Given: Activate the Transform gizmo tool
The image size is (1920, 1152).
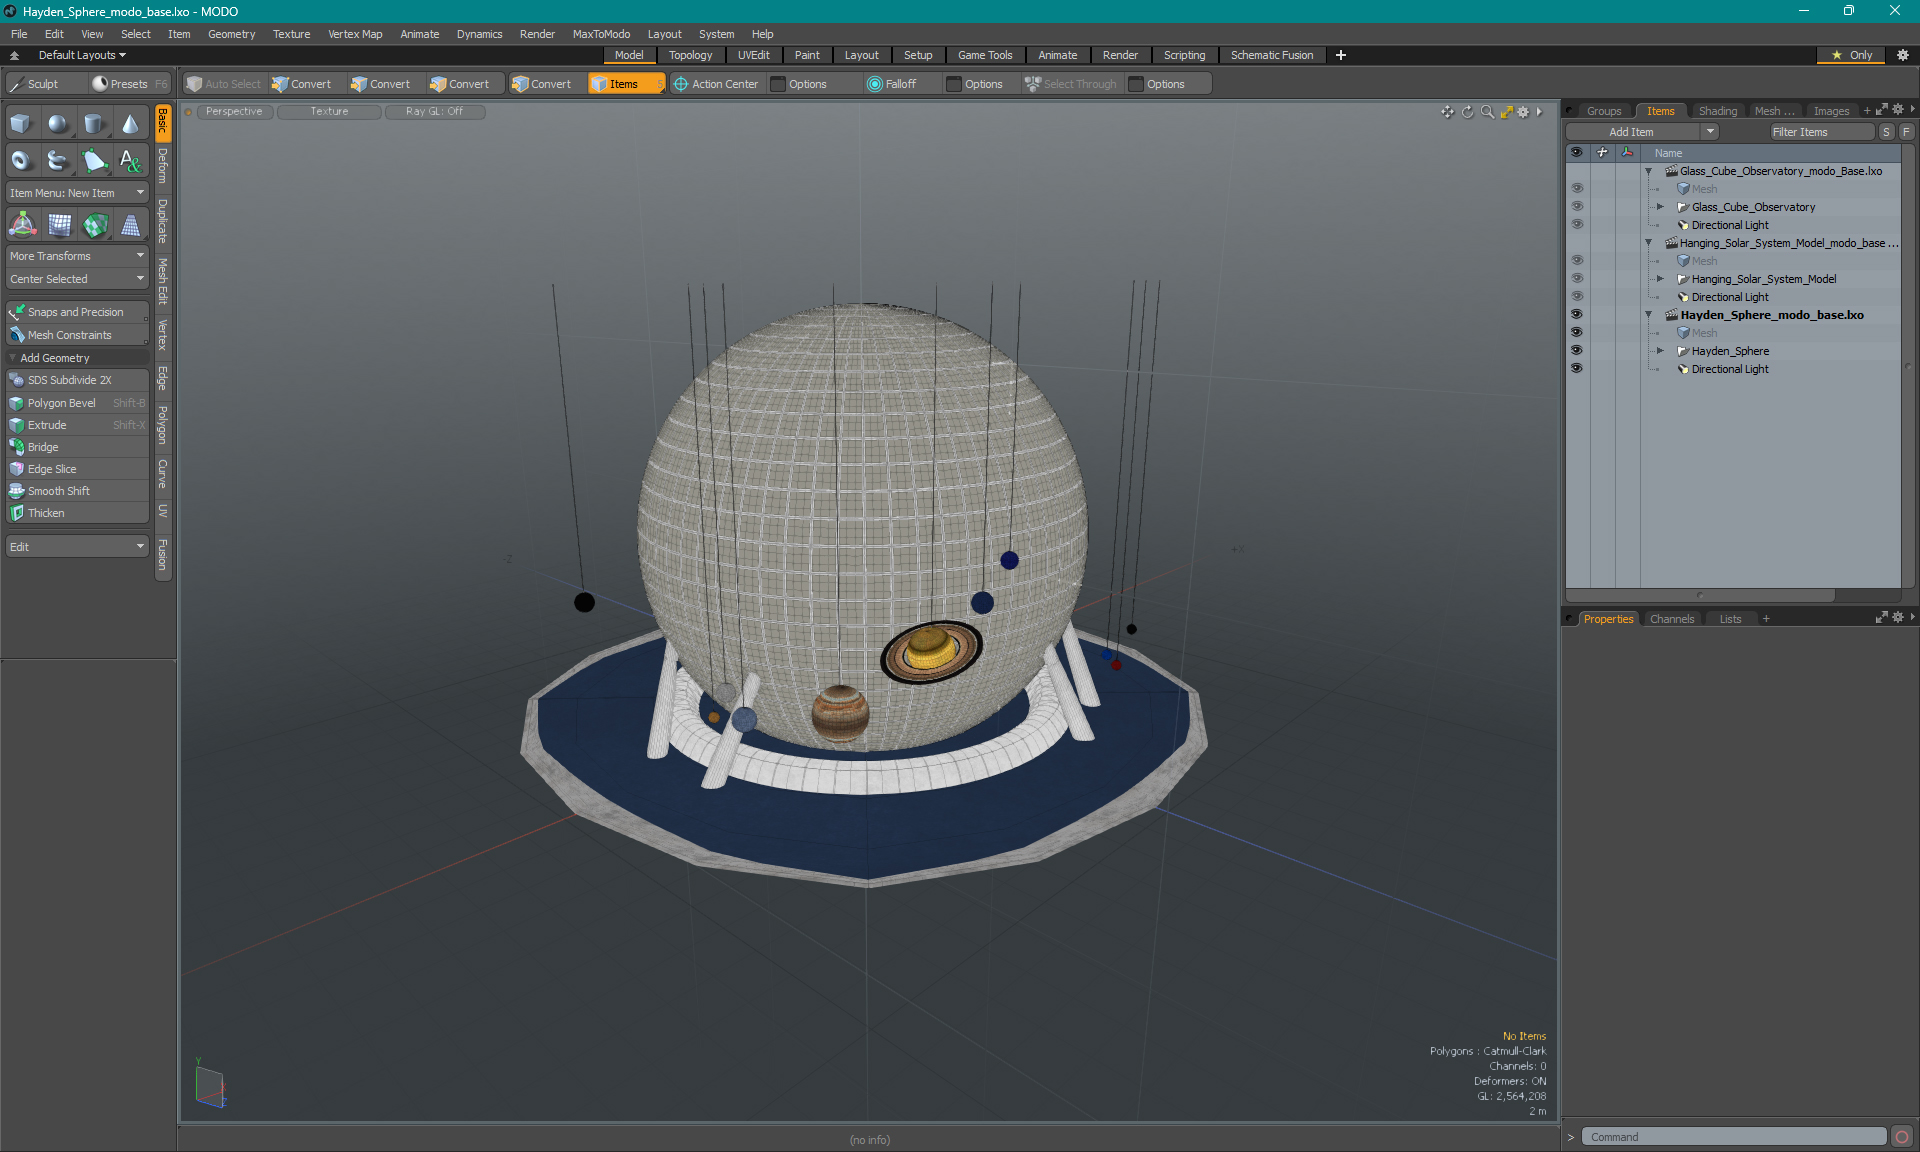Looking at the screenshot, I should click(x=22, y=225).
